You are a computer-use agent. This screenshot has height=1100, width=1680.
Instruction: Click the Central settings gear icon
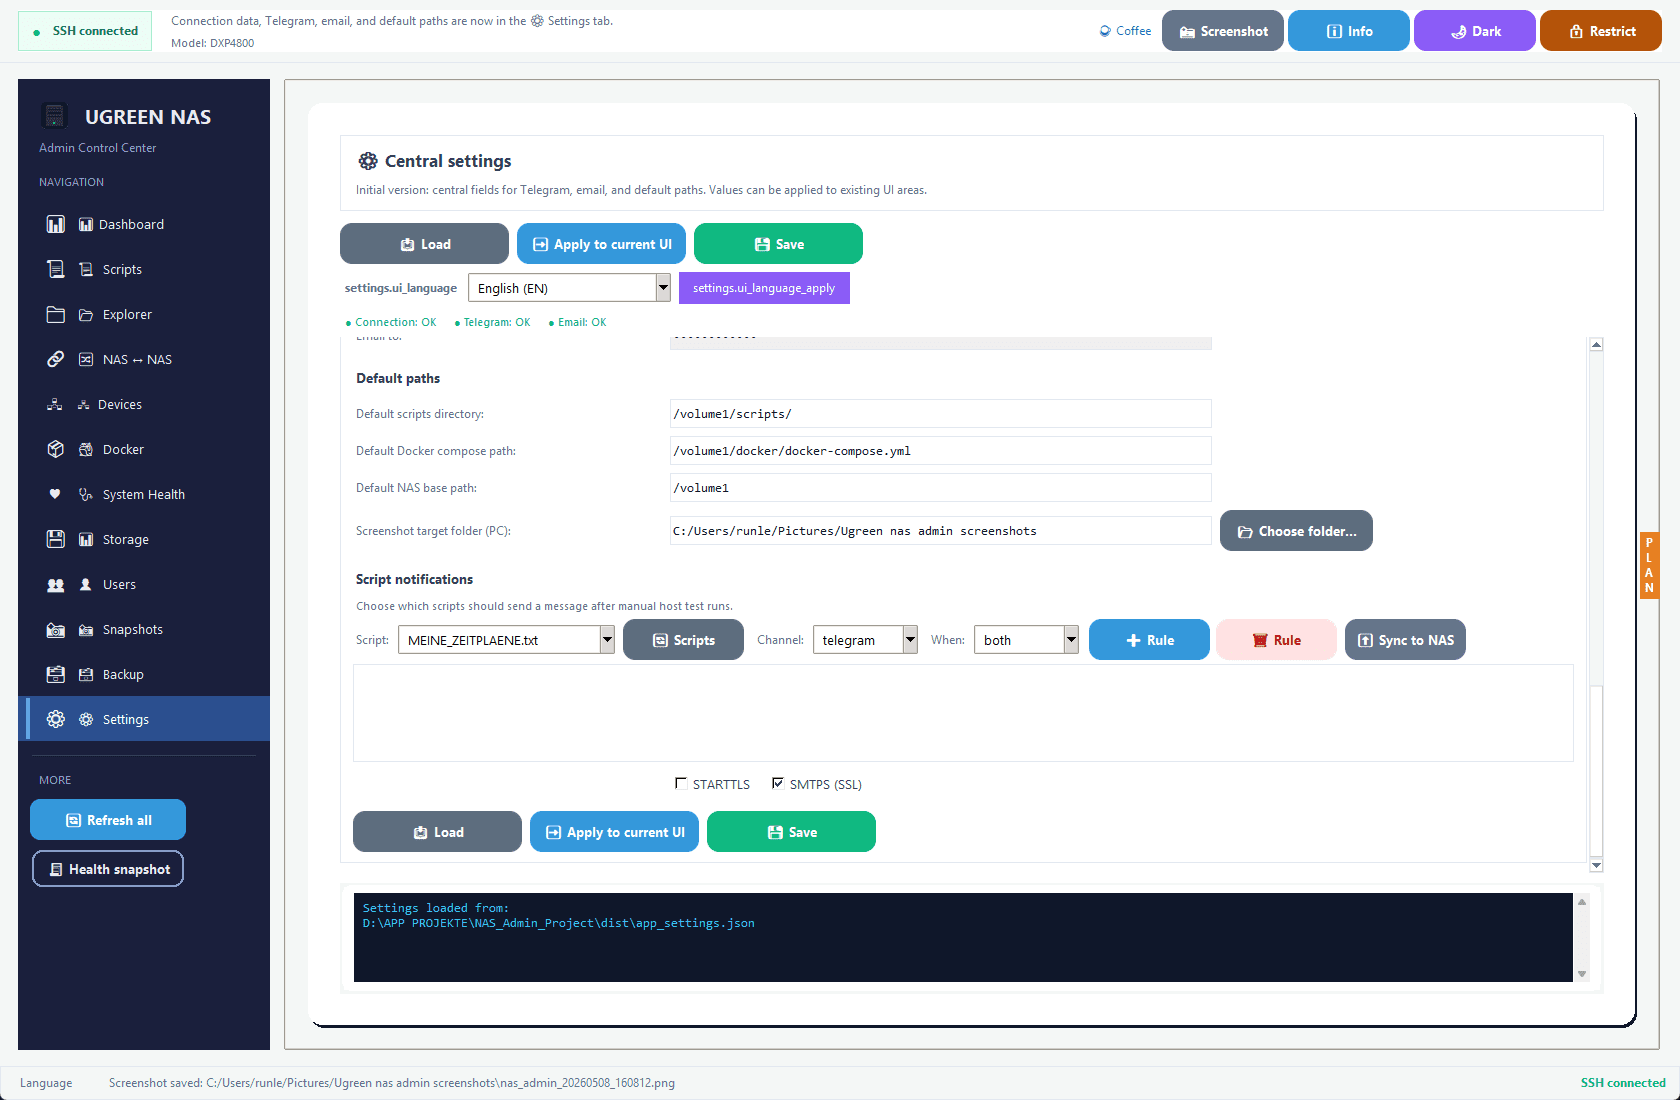pos(368,161)
